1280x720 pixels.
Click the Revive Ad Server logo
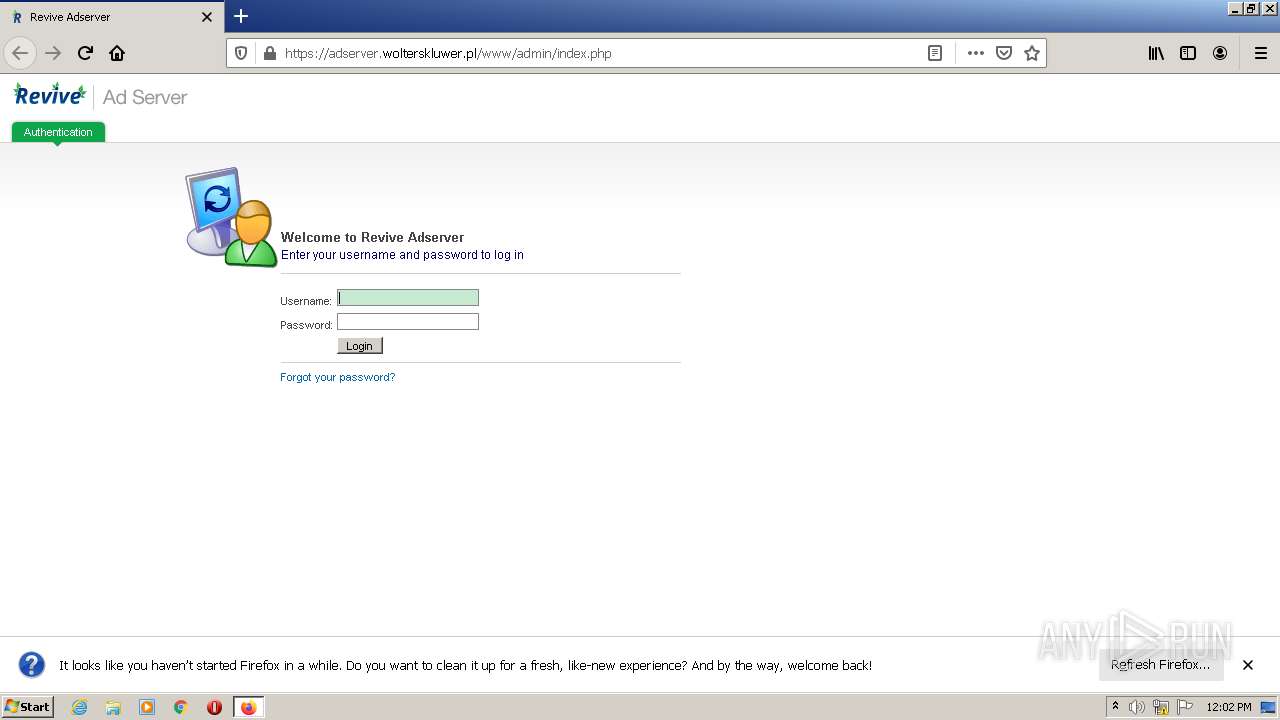pos(100,96)
